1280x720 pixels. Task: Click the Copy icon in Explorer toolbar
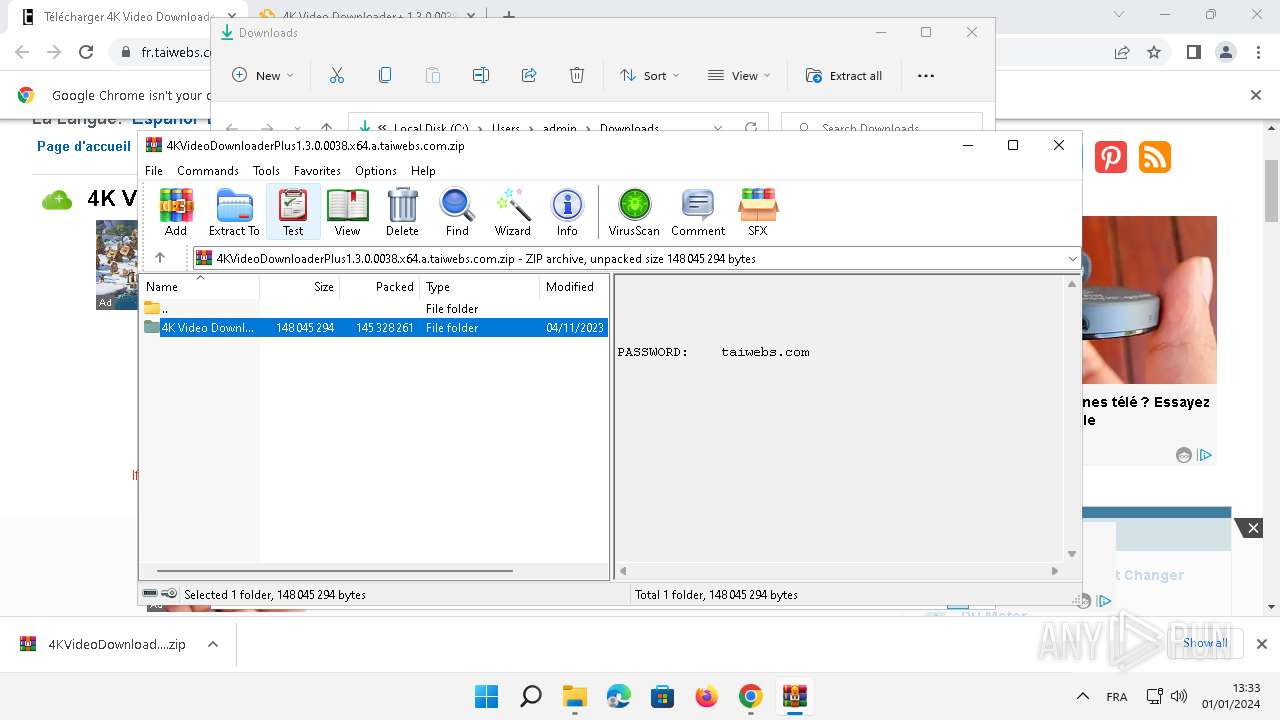click(385, 75)
